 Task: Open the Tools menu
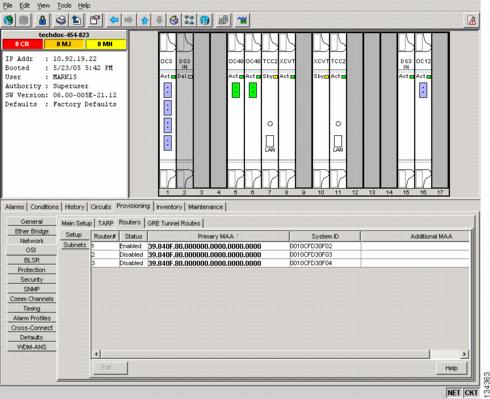click(64, 5)
